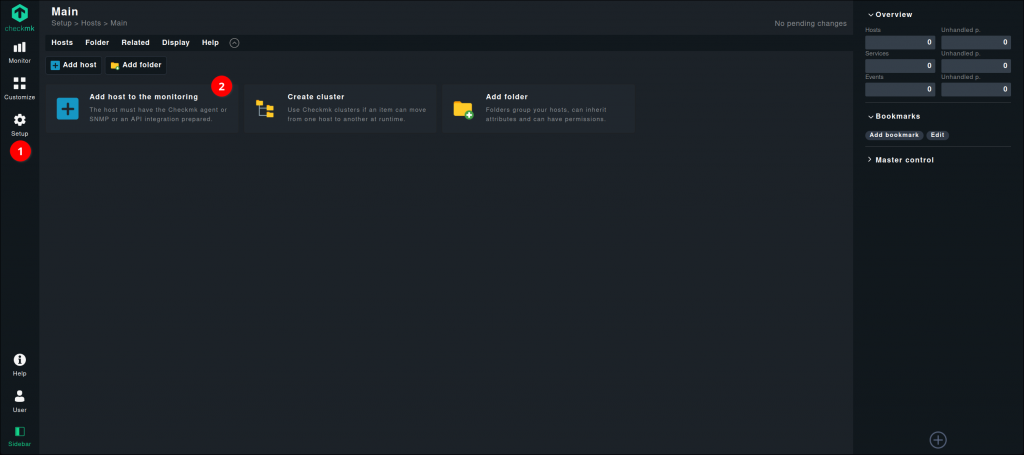Collapse the Bookmarks section
This screenshot has width=1024, height=455.
coord(894,116)
